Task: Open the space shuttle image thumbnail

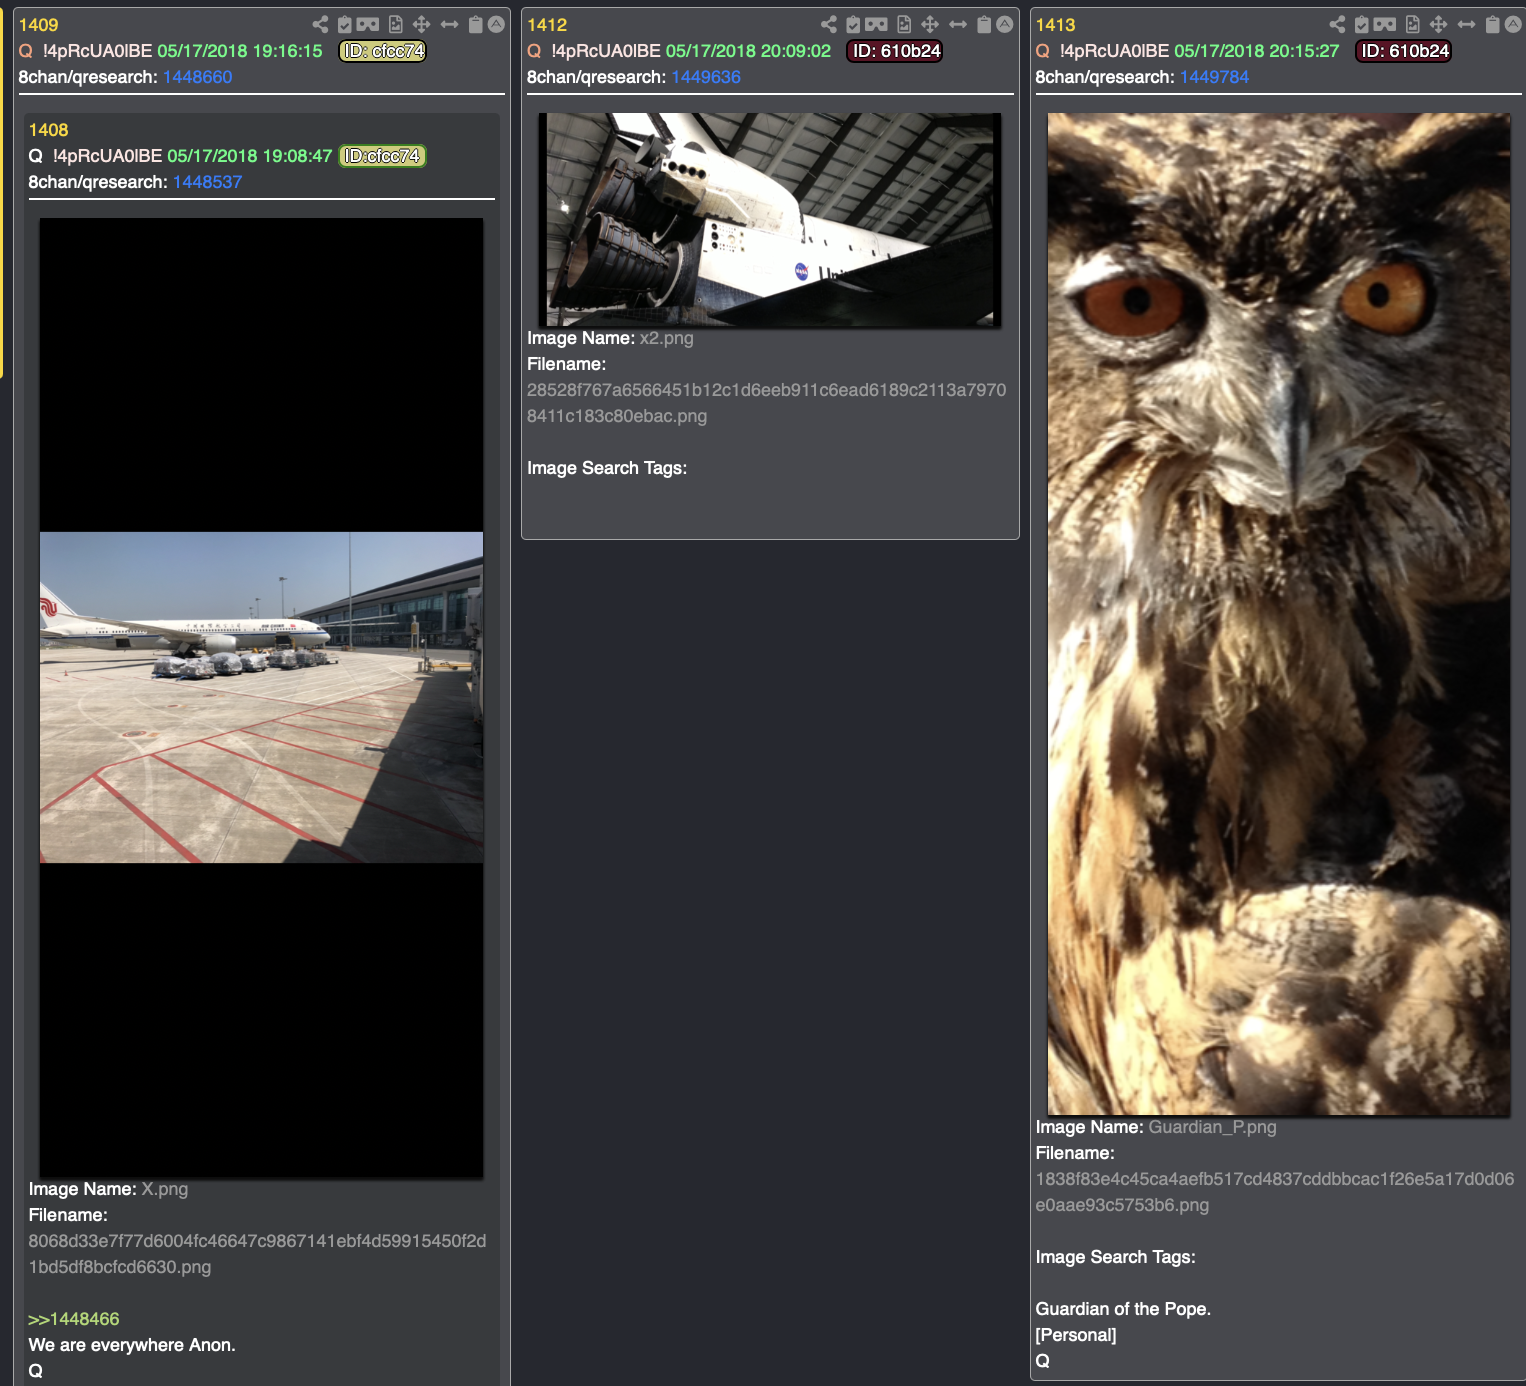Action: (x=770, y=219)
